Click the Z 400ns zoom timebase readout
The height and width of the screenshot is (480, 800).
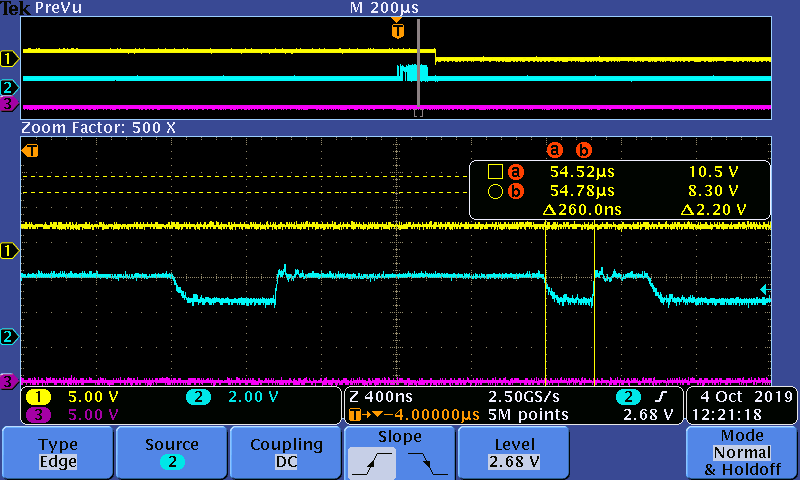[381, 397]
